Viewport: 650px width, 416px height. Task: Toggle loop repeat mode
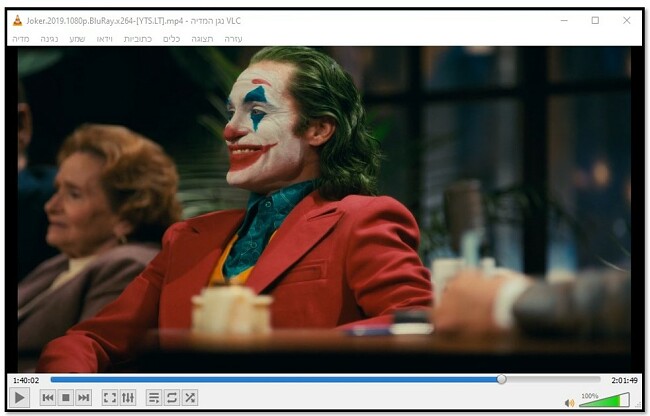(172, 398)
